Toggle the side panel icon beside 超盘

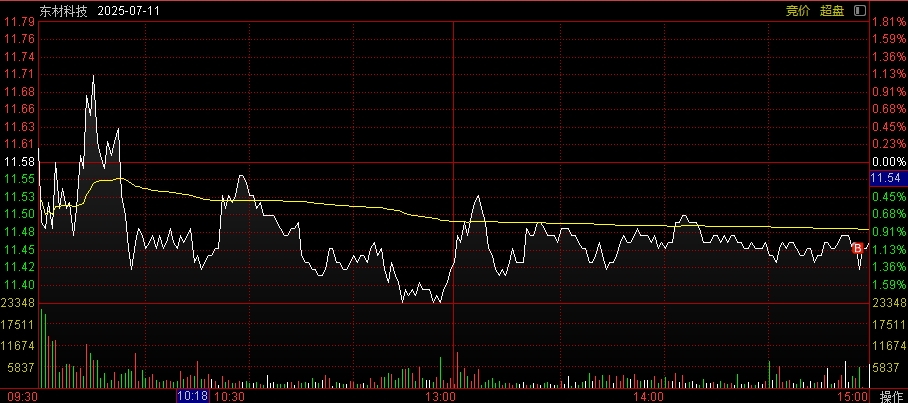pos(860,10)
